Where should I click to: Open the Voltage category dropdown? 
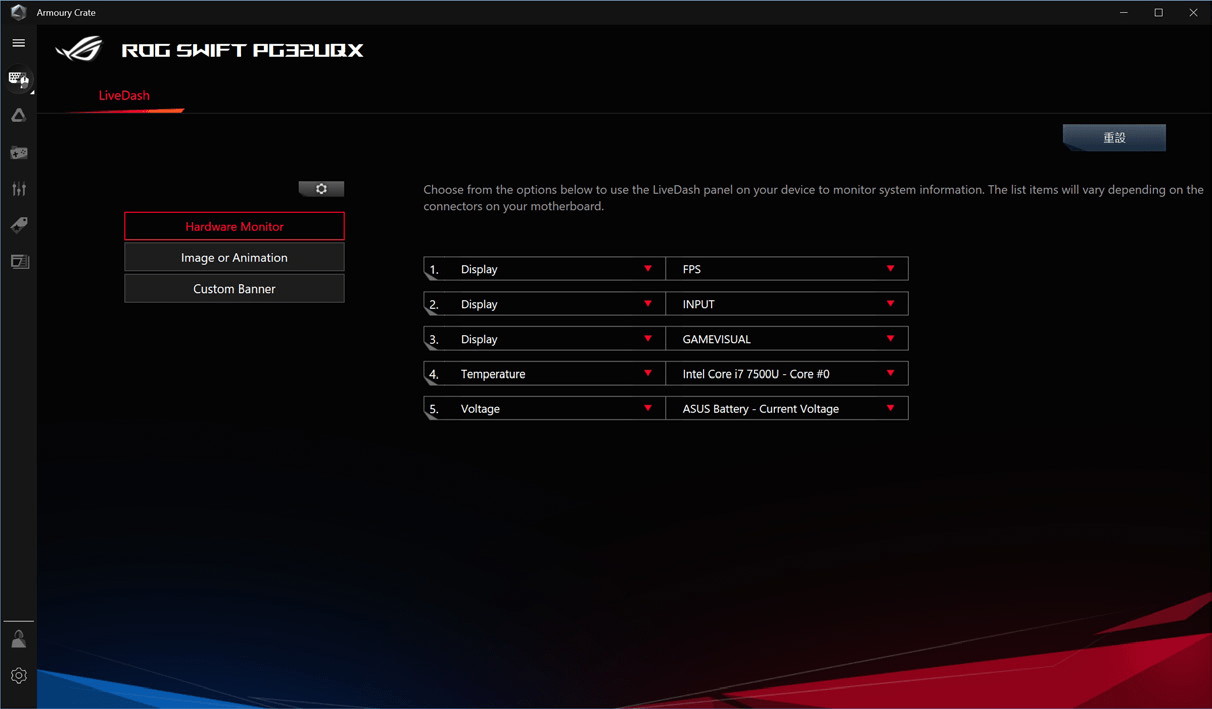point(545,409)
